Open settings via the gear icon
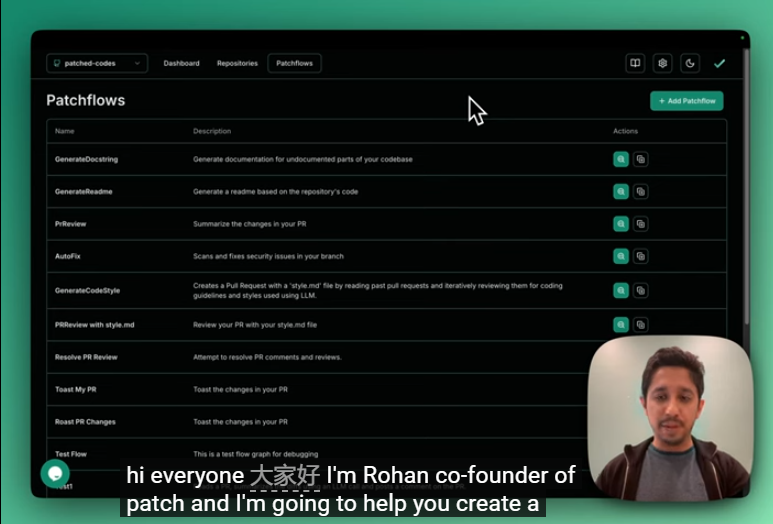 (662, 63)
